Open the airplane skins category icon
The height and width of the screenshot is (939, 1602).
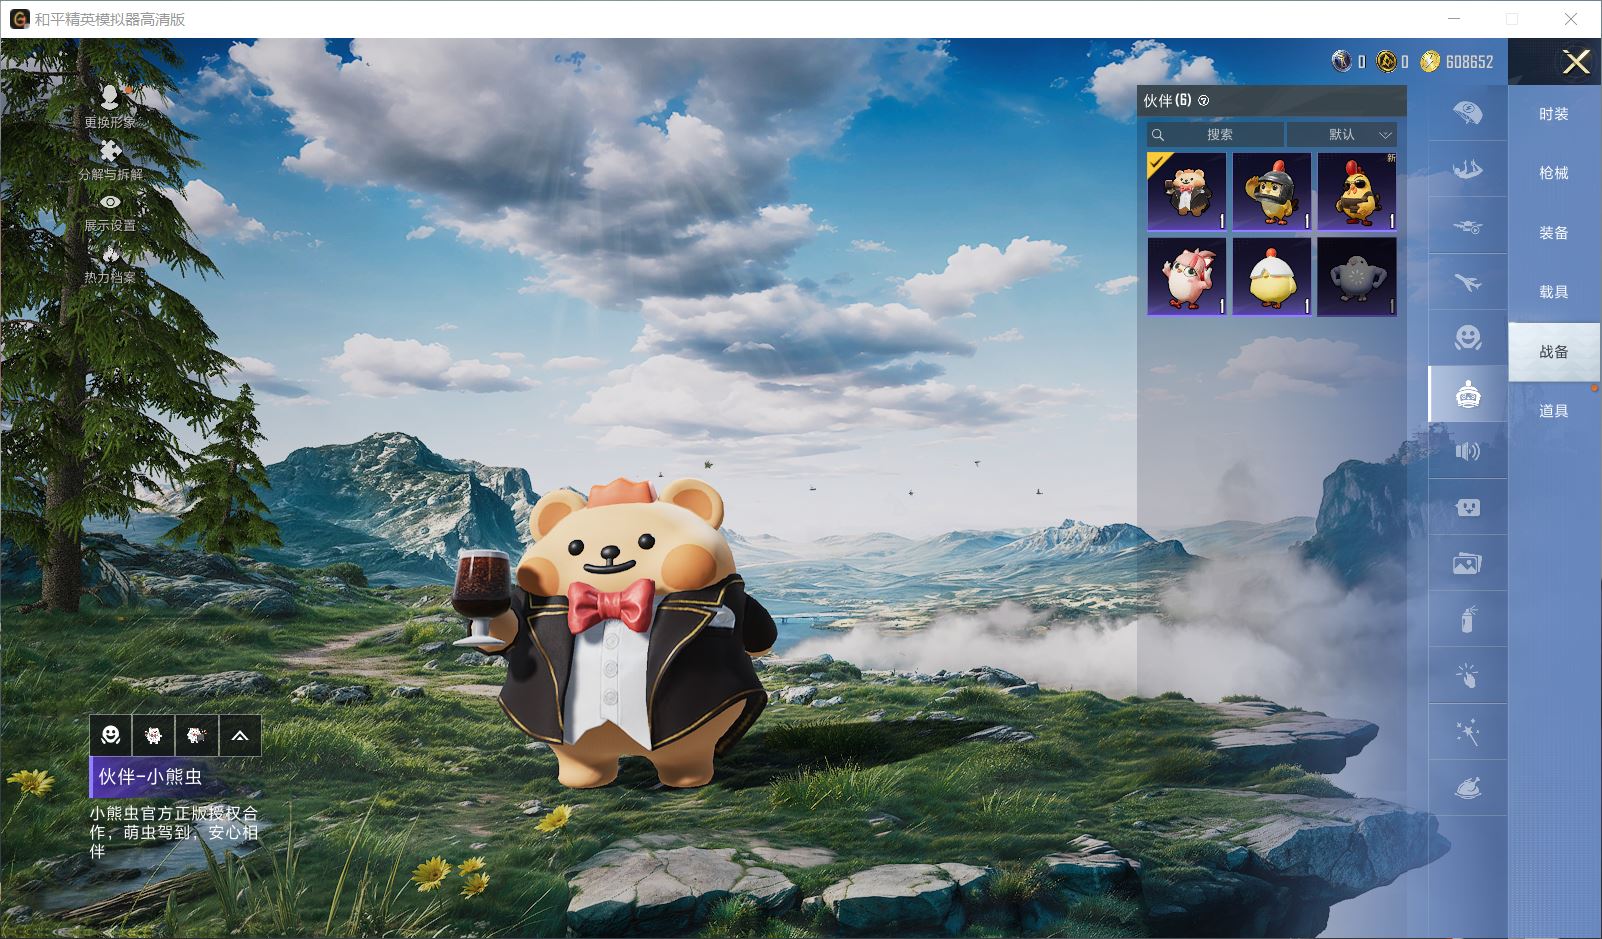1467,283
